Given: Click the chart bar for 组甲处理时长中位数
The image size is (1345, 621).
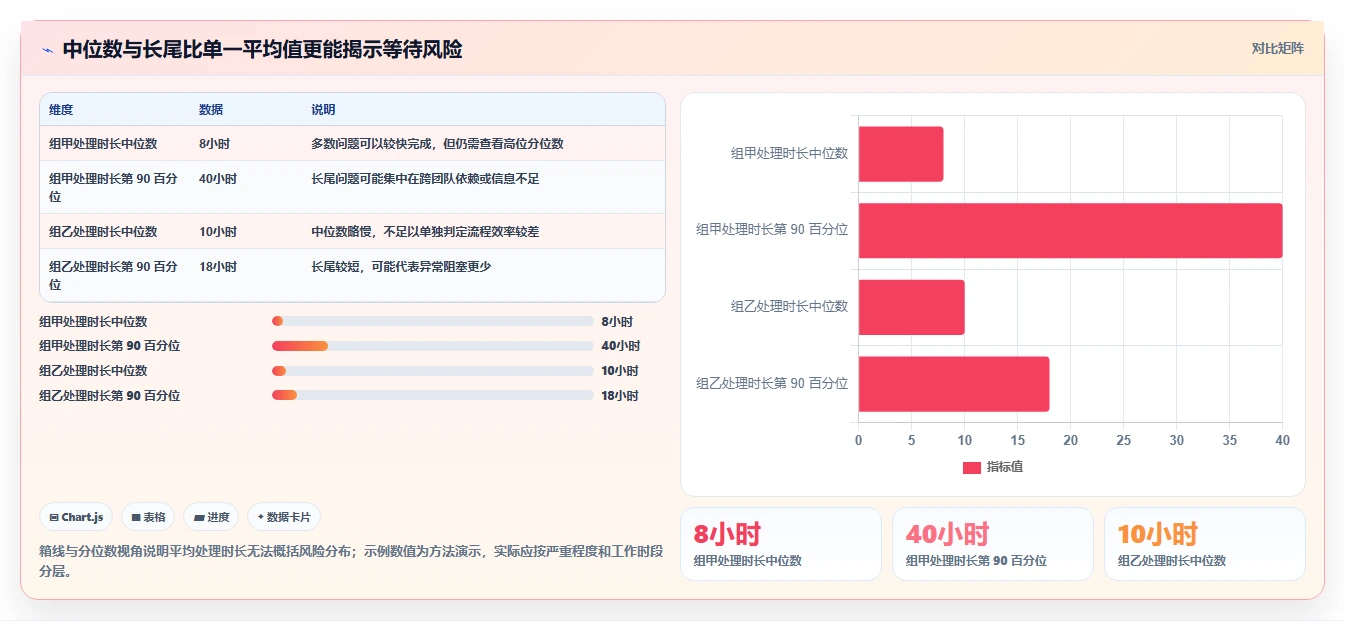Looking at the screenshot, I should [x=901, y=154].
